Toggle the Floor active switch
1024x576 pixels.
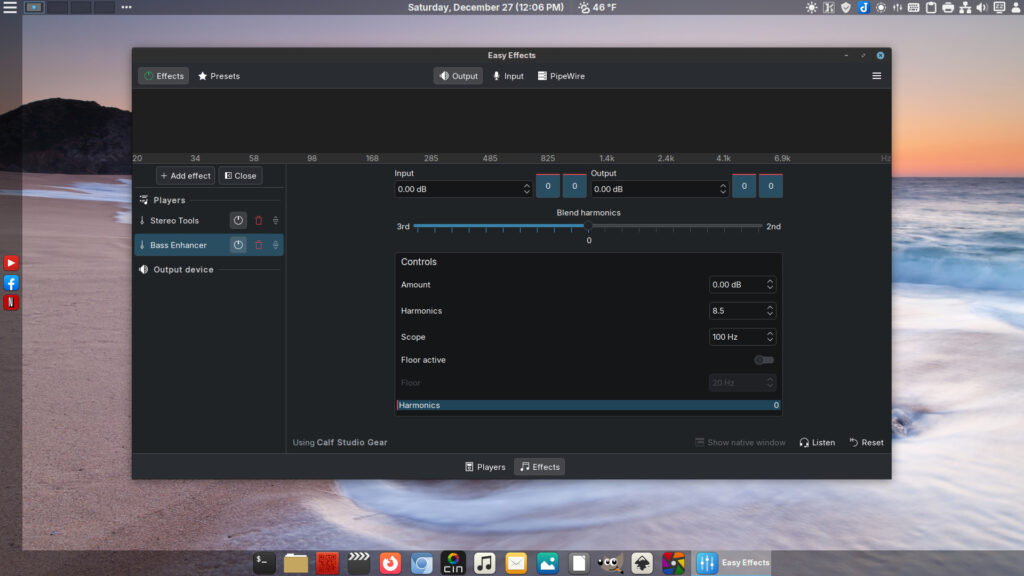(764, 360)
